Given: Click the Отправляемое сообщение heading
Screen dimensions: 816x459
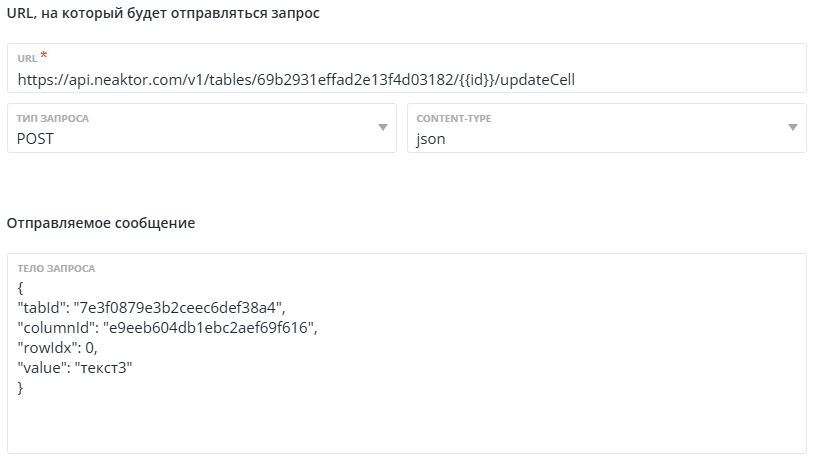Looking at the screenshot, I should click(101, 223).
